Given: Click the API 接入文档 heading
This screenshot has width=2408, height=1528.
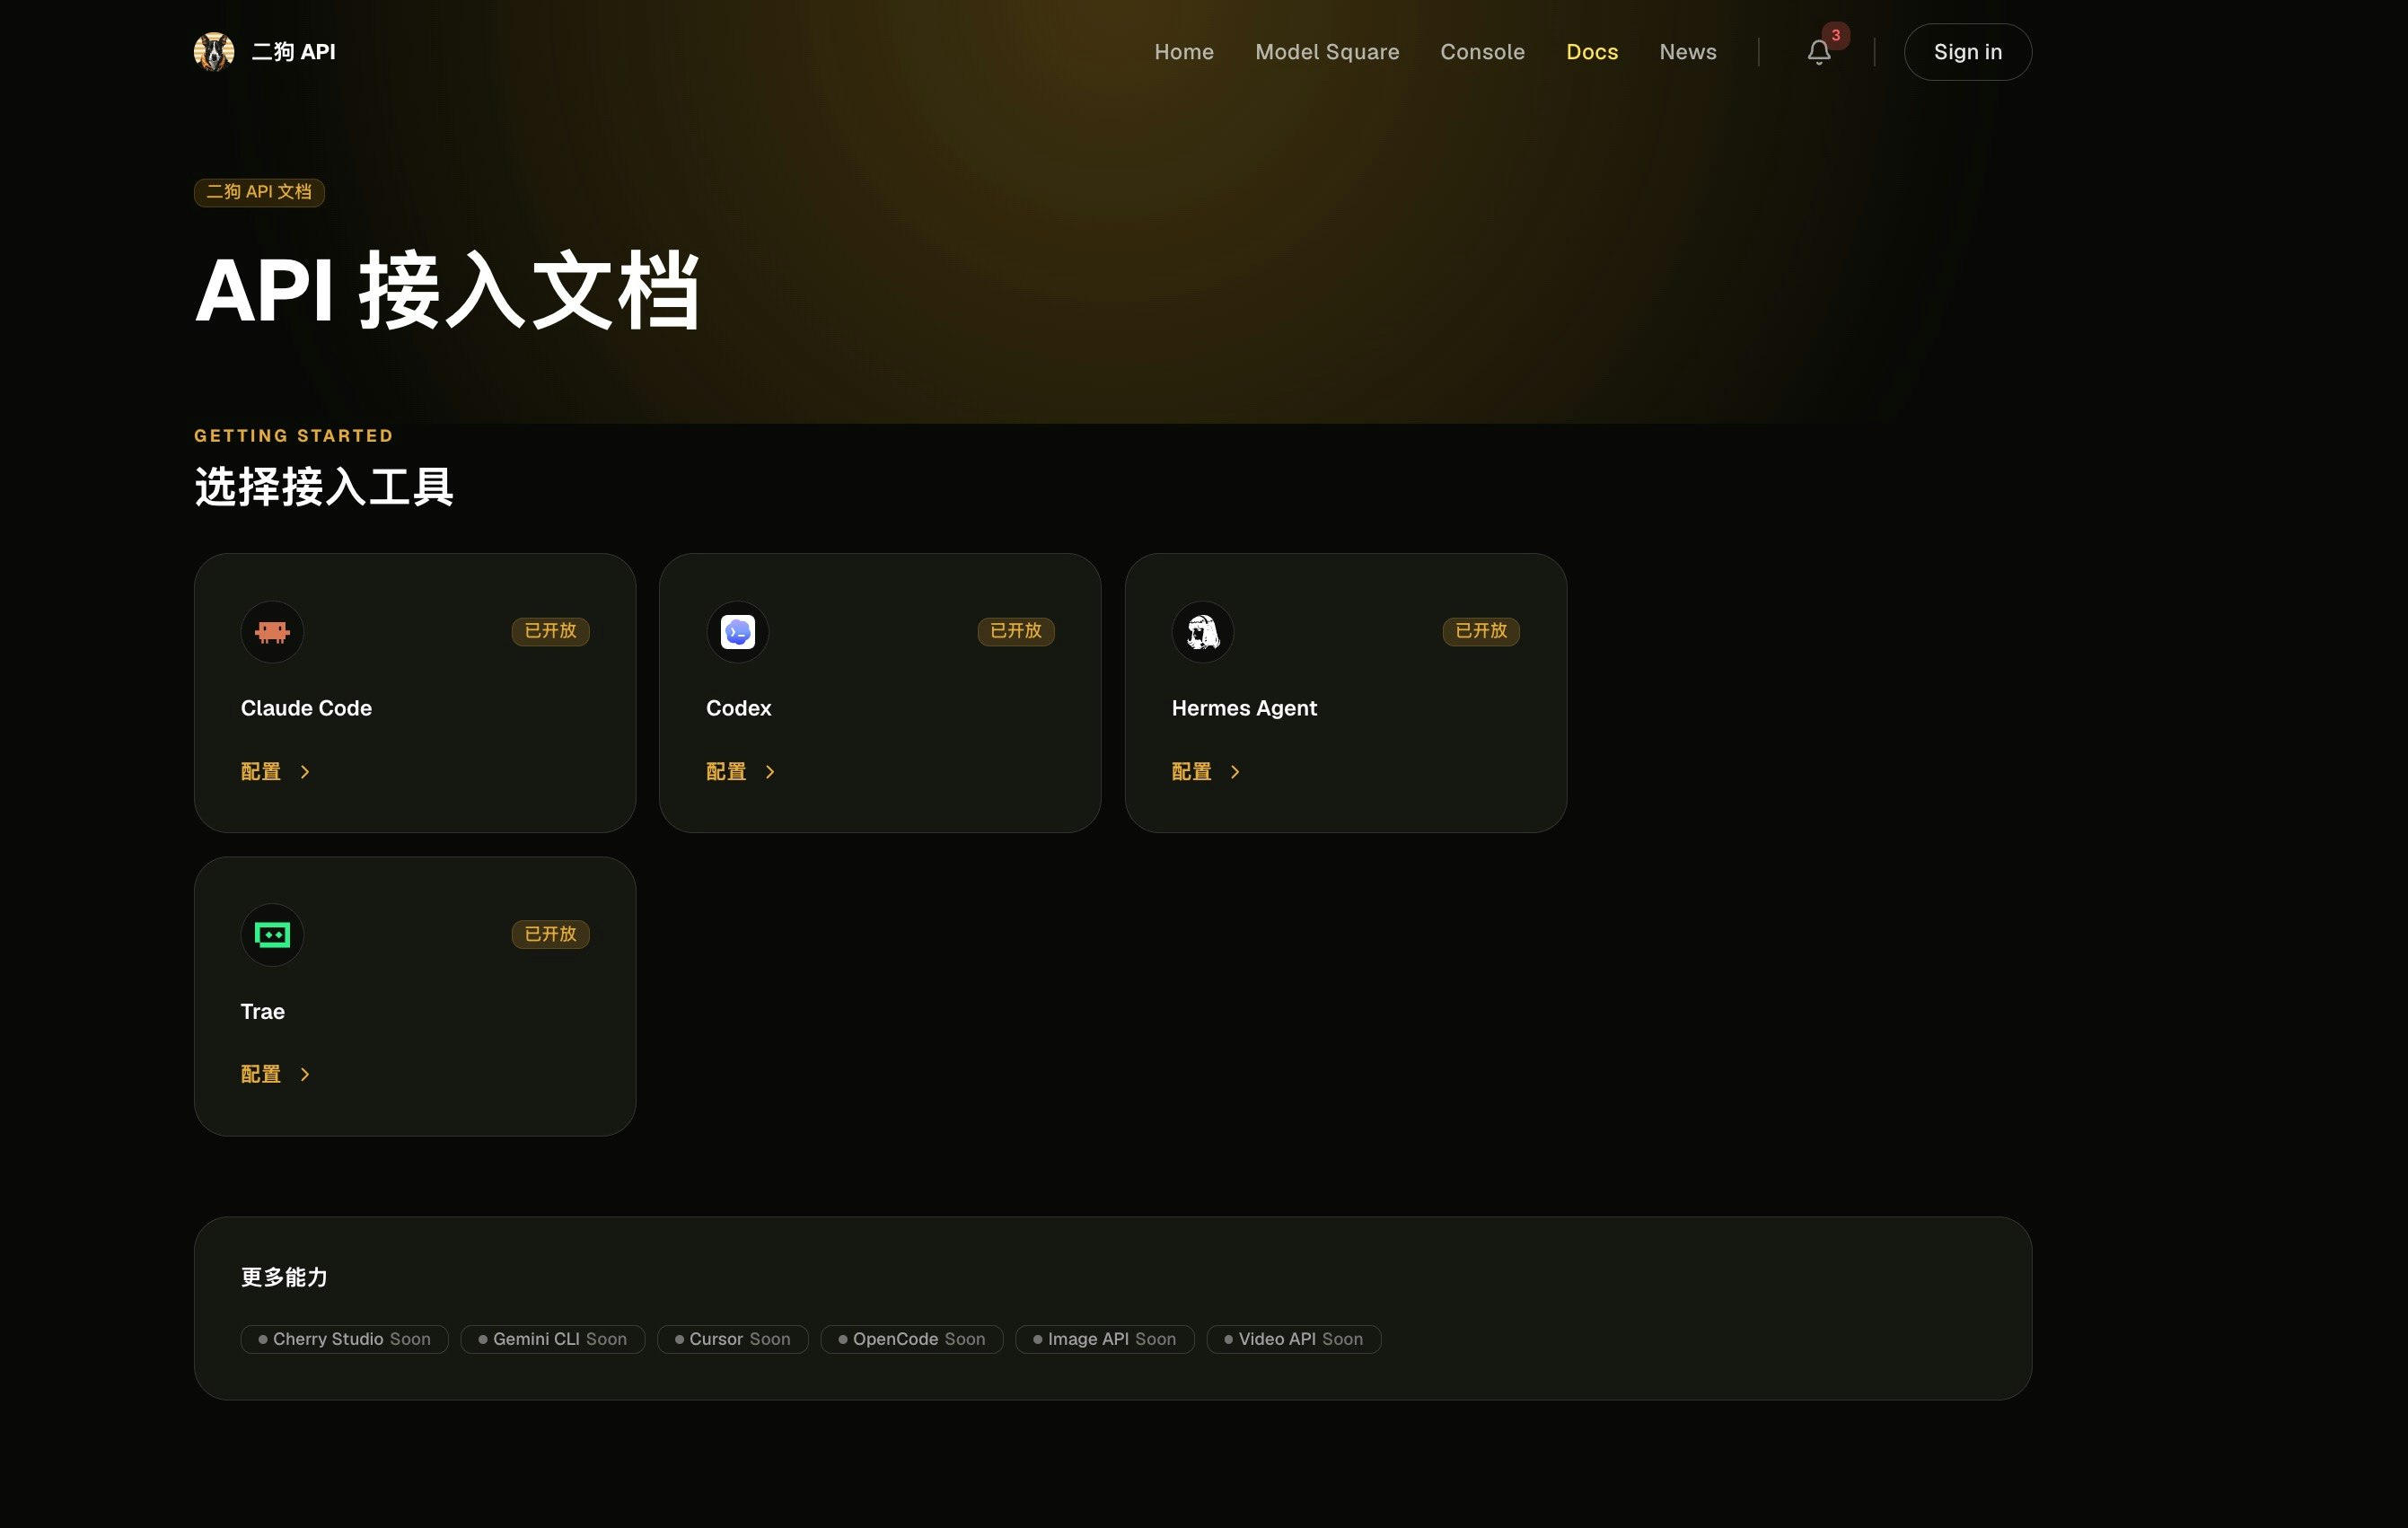Looking at the screenshot, I should 448,291.
